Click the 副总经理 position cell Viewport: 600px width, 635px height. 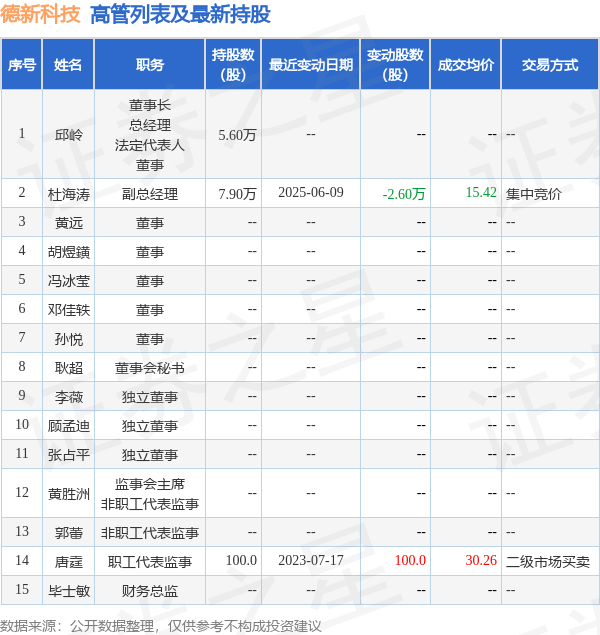[x=150, y=194]
